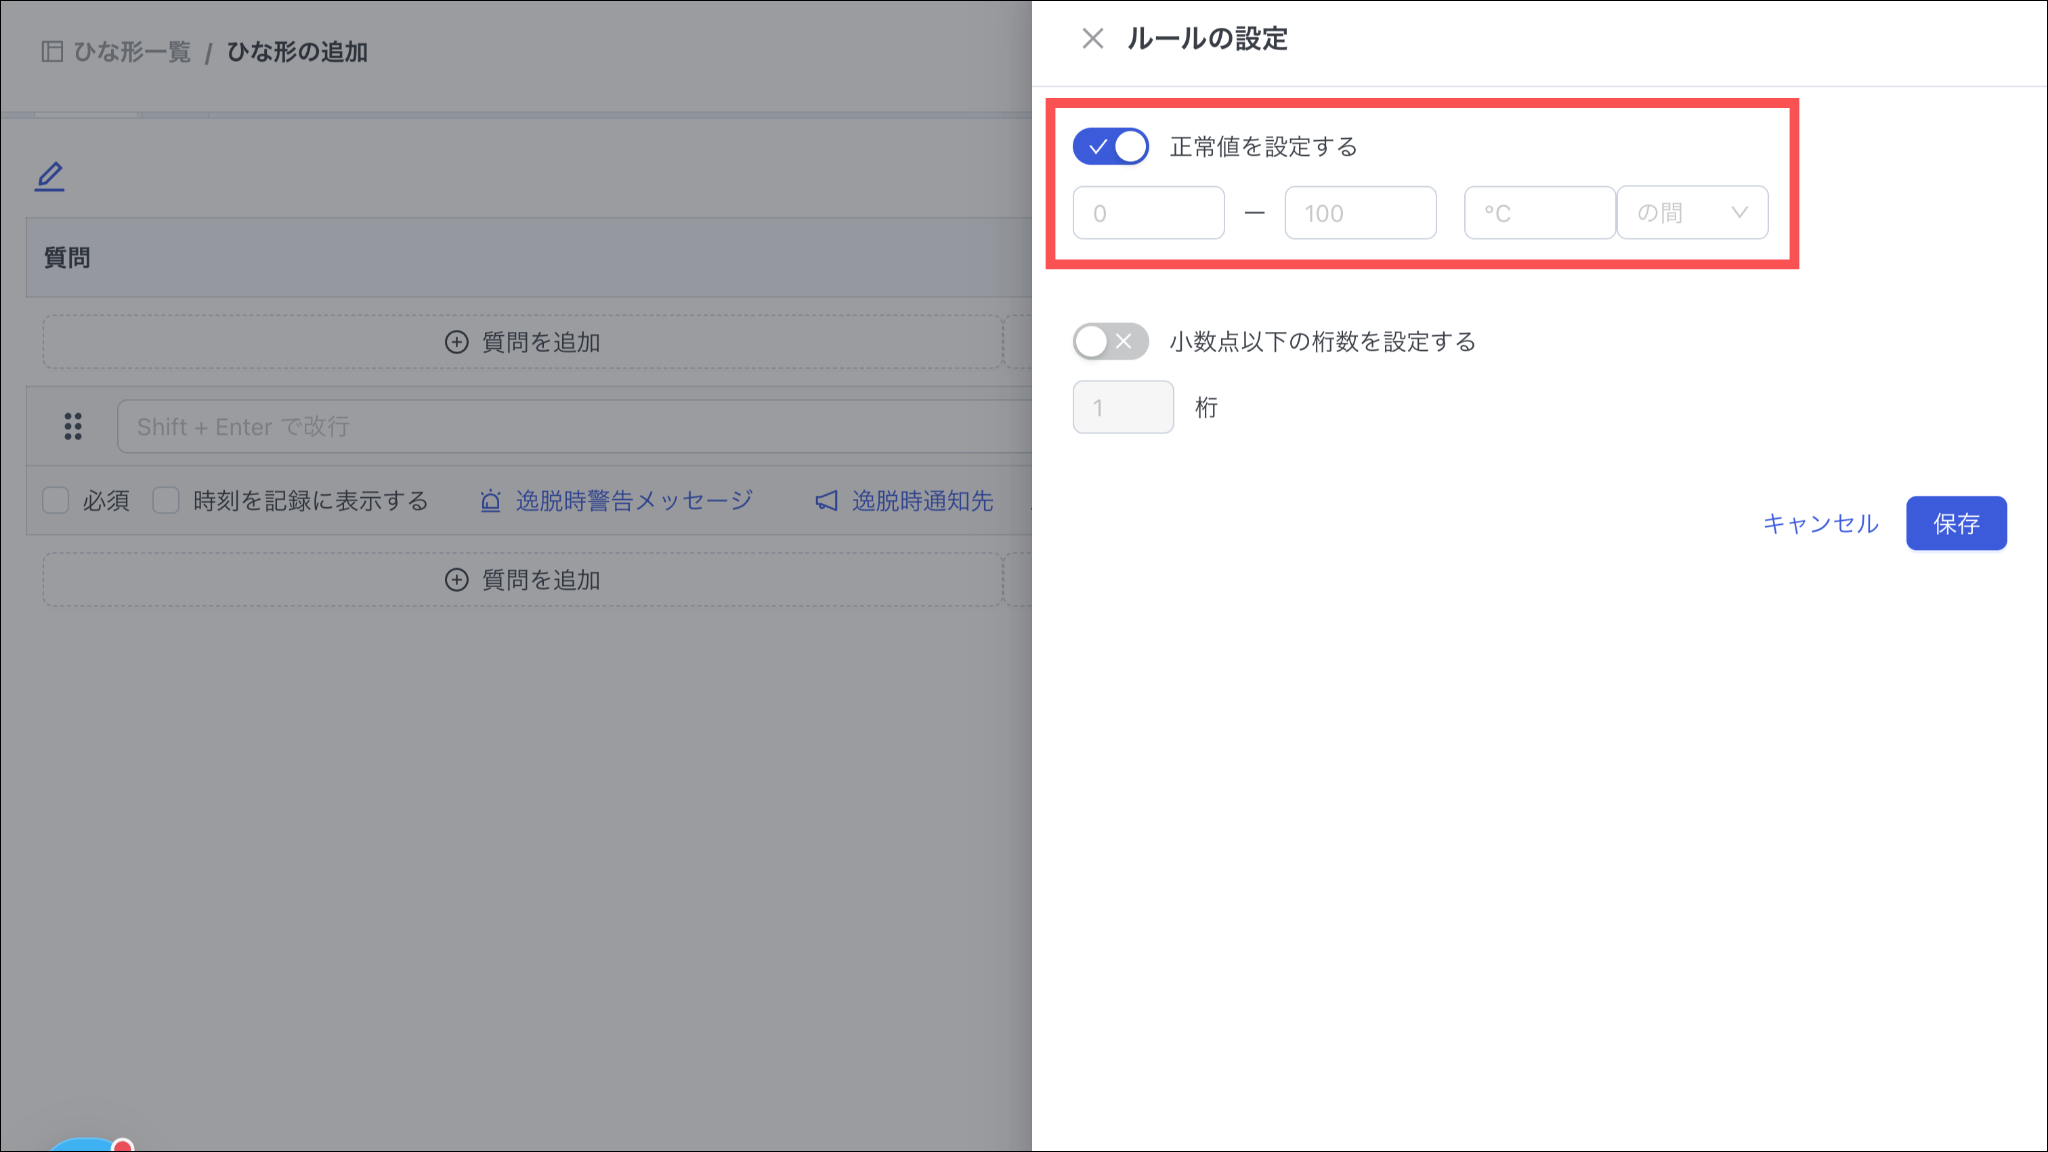Click the alarm icon for 逸脱時警告メッセージ

pyautogui.click(x=490, y=501)
